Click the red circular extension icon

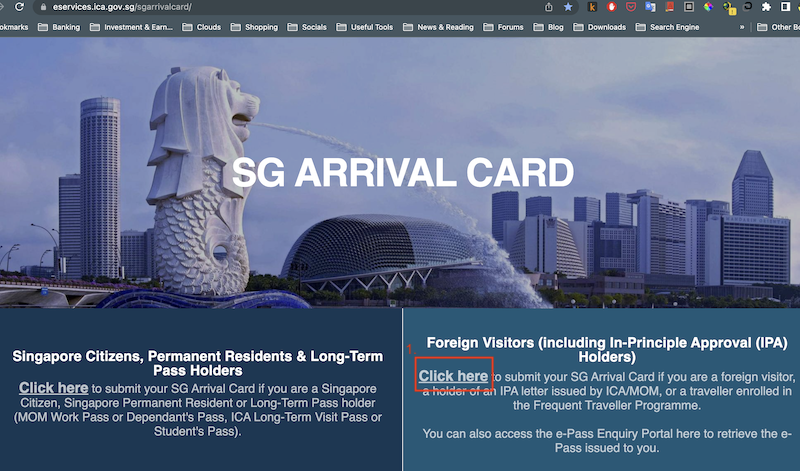click(x=612, y=6)
